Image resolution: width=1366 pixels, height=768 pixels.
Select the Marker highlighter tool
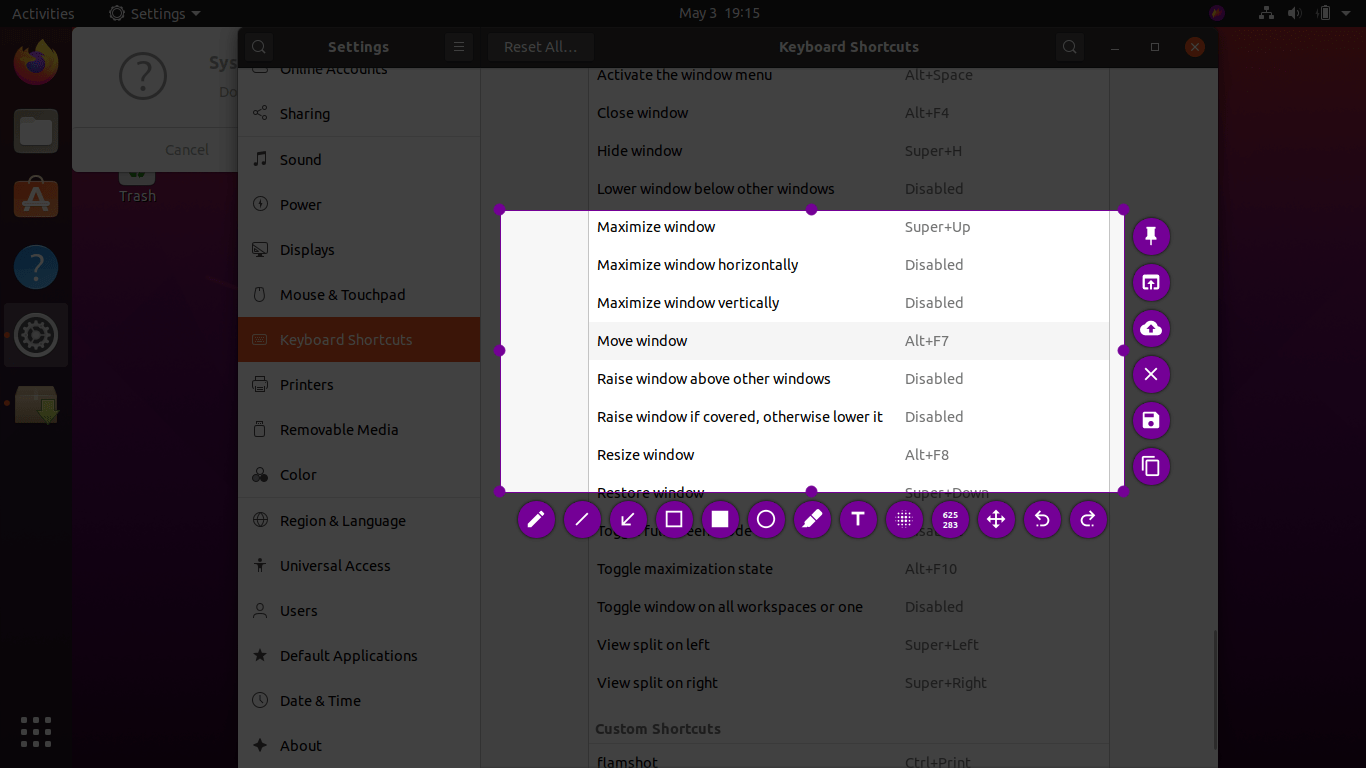[x=812, y=519]
